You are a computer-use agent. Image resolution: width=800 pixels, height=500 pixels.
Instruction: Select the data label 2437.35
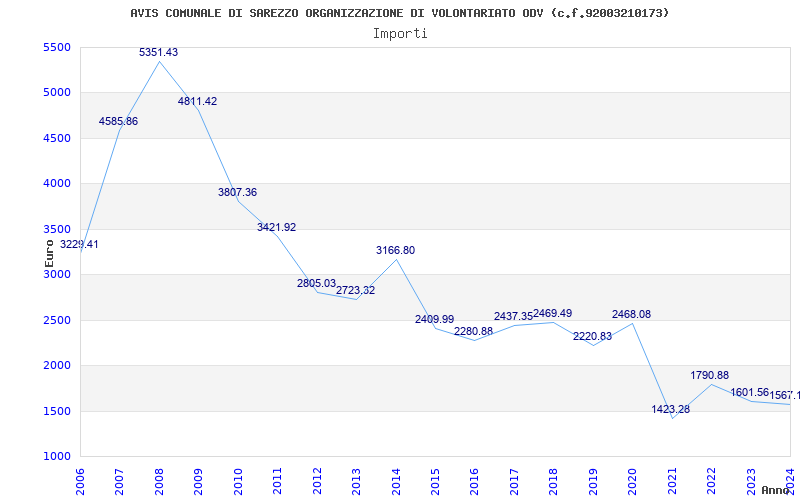[513, 317]
